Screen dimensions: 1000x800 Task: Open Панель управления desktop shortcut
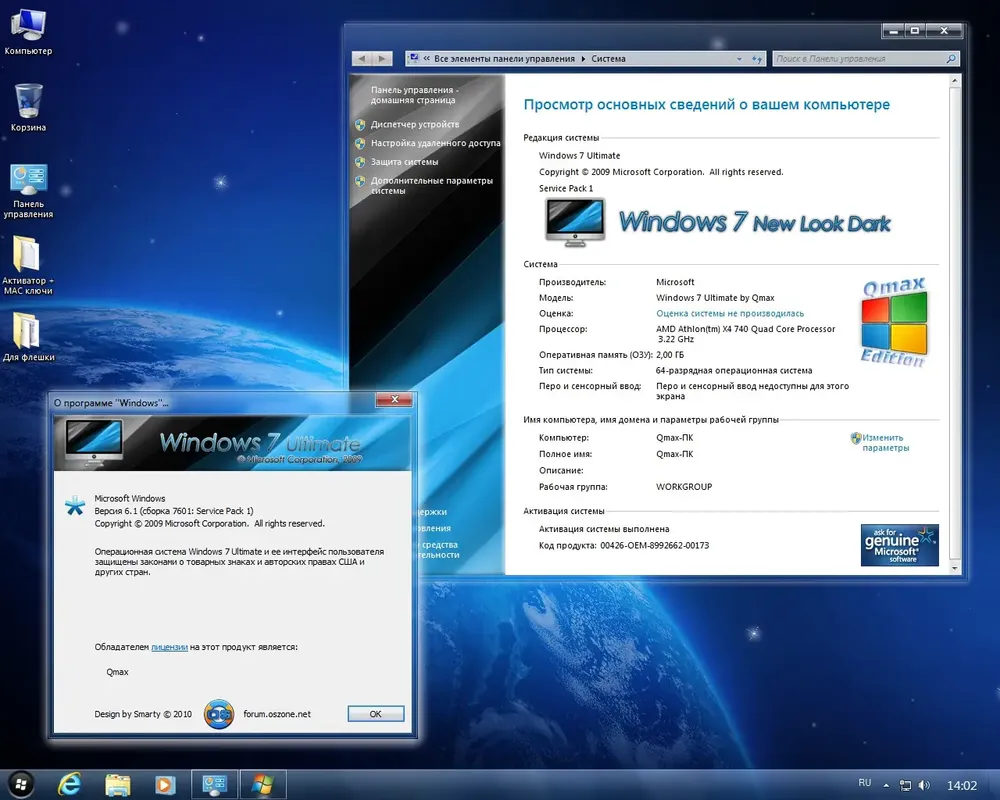tap(28, 191)
